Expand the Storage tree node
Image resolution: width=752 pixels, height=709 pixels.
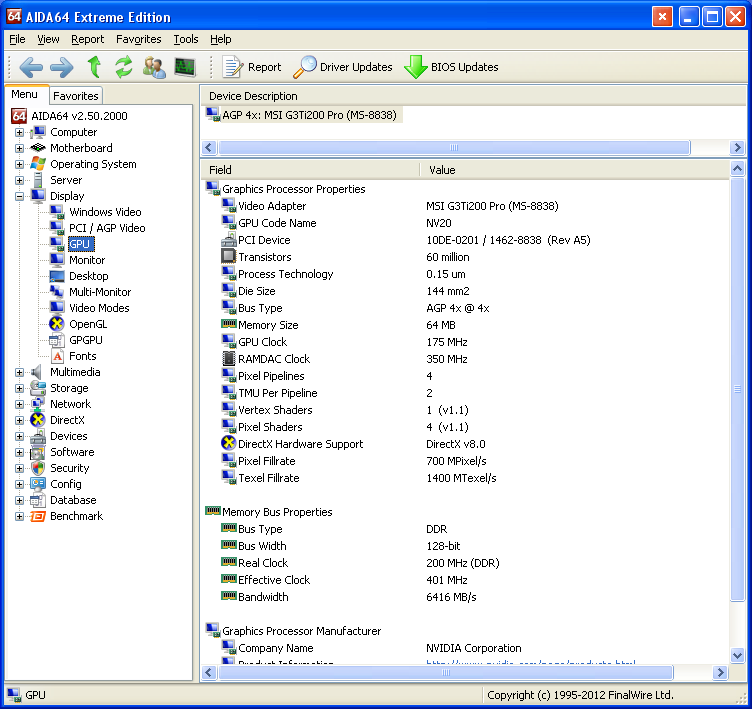pyautogui.click(x=19, y=388)
